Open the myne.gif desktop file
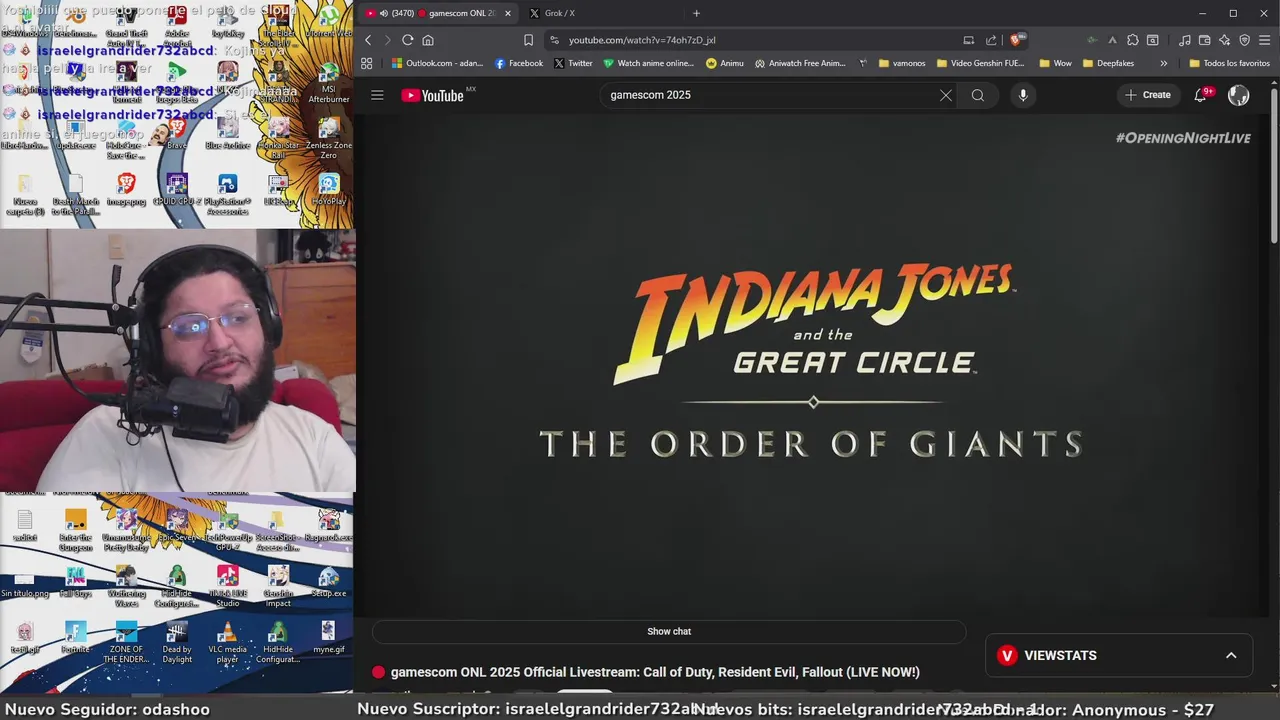 [329, 637]
